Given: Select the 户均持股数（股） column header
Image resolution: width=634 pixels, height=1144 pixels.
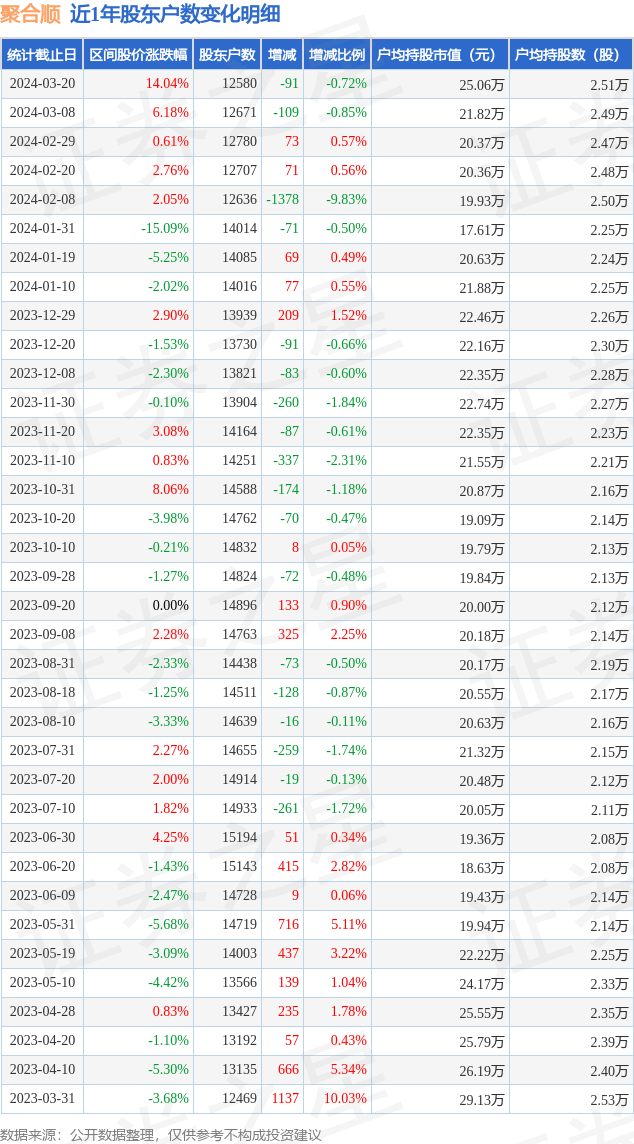Looking at the screenshot, I should pyautogui.click(x=571, y=55).
